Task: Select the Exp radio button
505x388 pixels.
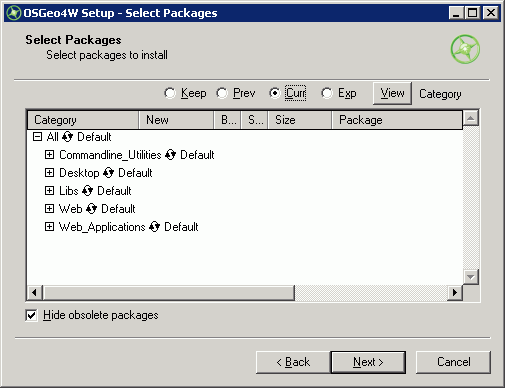Action: 327,93
